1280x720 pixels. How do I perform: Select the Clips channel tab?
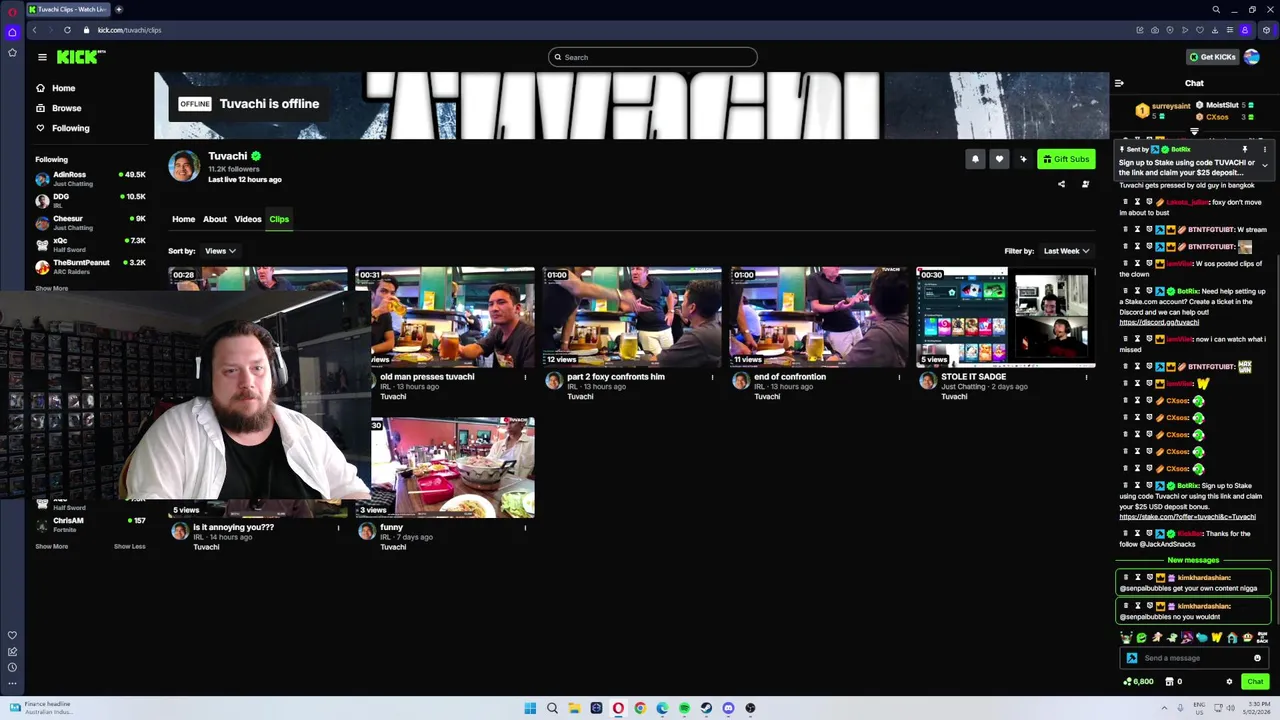(x=279, y=219)
